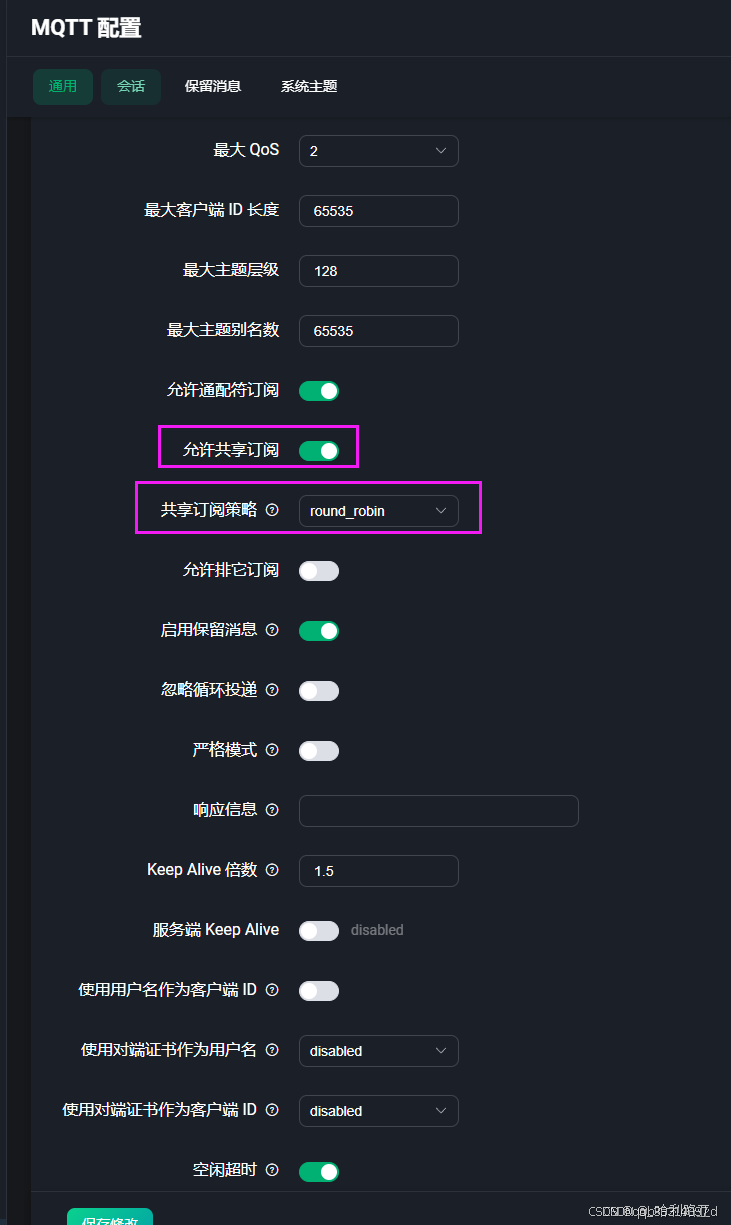The width and height of the screenshot is (731, 1225).
Task: Click the help icon beside 严格模式
Action: [x=273, y=750]
